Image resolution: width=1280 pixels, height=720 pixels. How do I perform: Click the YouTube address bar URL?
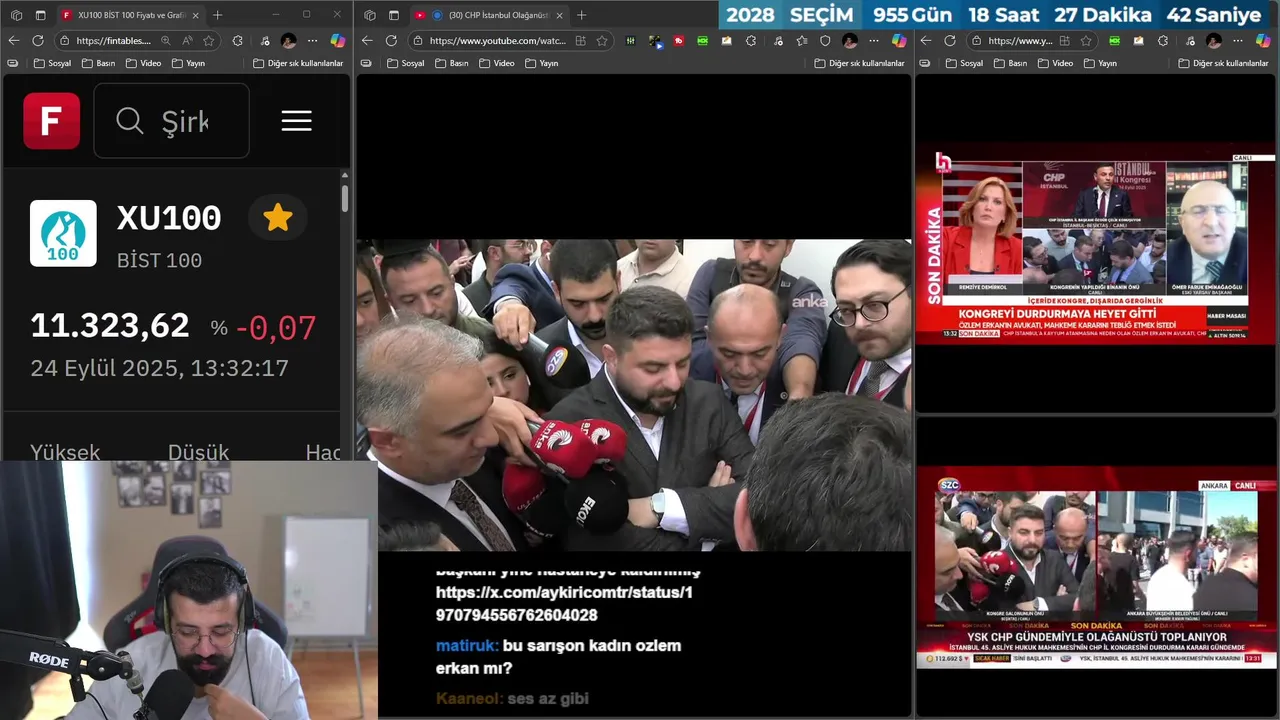tap(497, 41)
